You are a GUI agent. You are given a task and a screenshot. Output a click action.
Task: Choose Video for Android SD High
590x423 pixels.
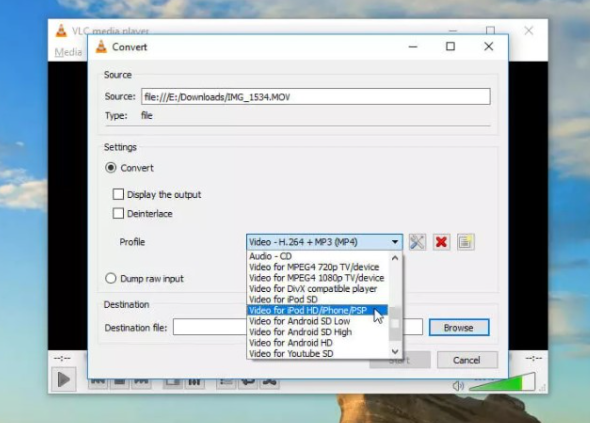[x=318, y=332]
